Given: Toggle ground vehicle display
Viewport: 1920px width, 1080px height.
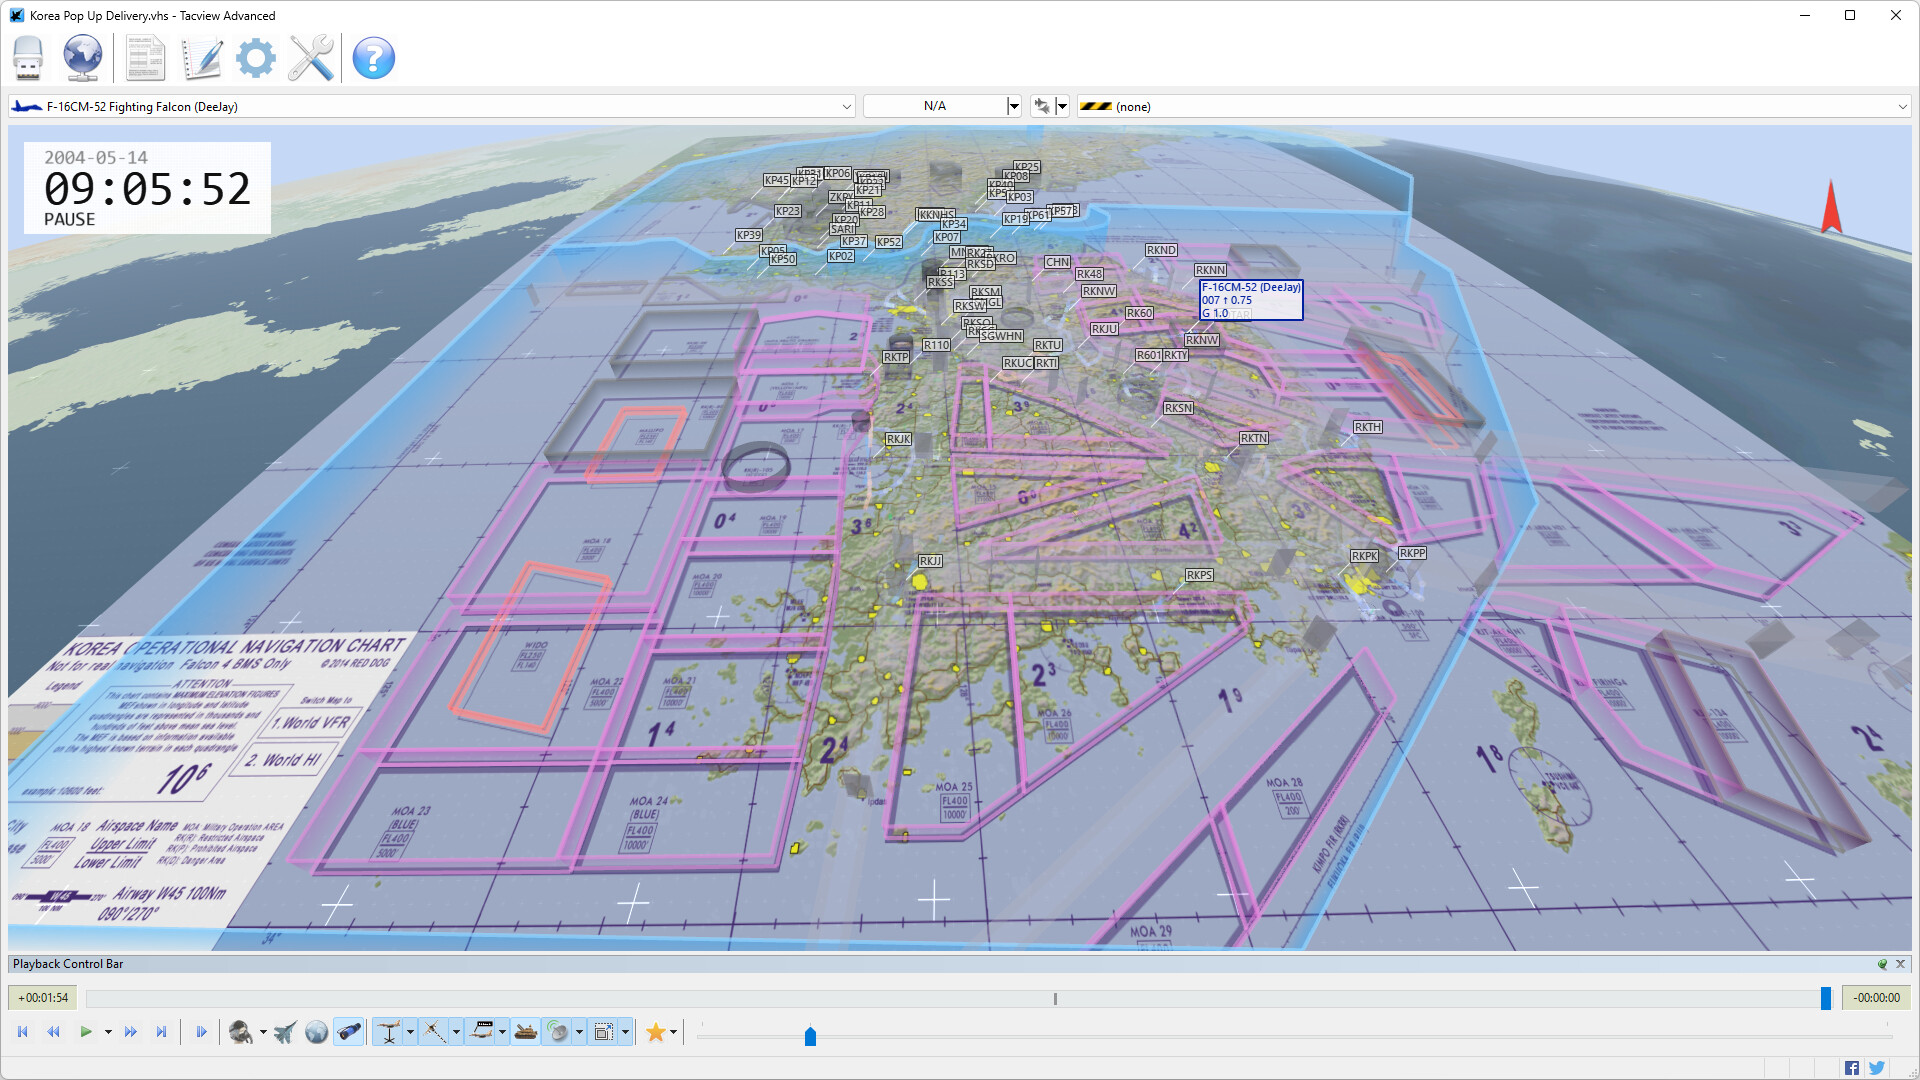Looking at the screenshot, I should pyautogui.click(x=525, y=1031).
